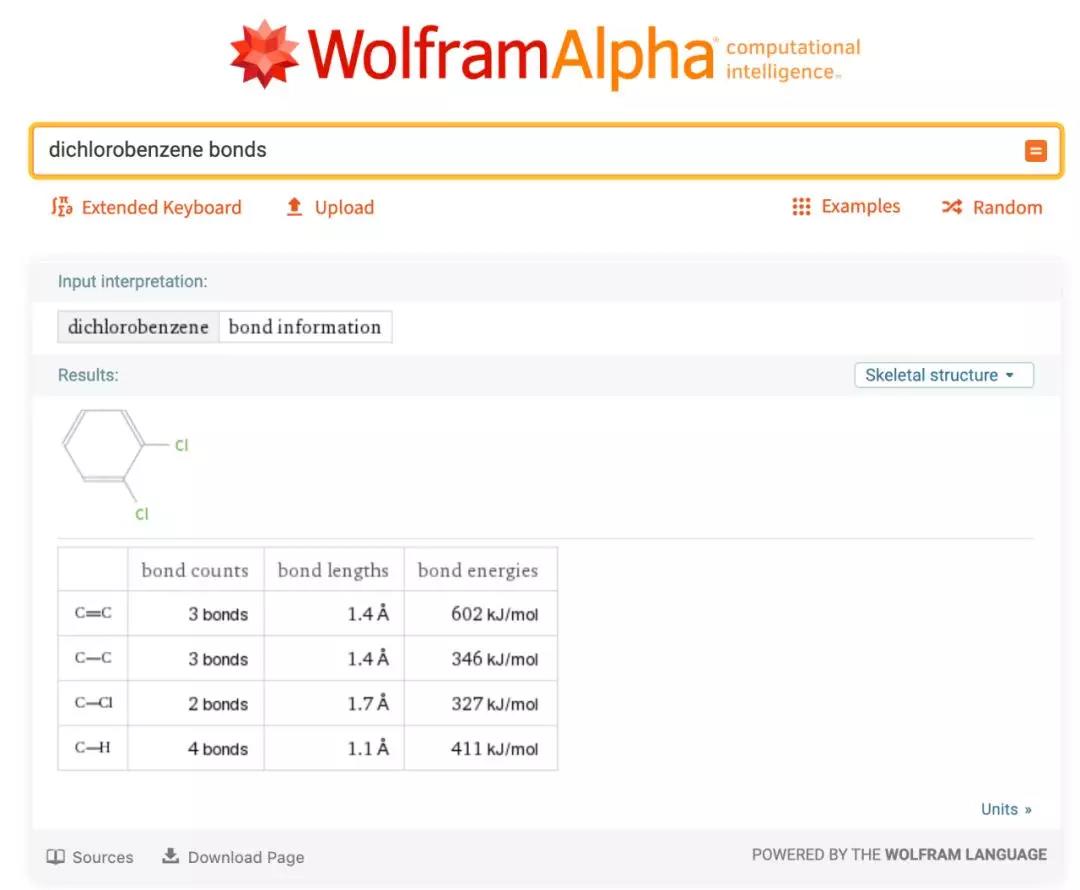This screenshot has width=1080, height=890.
Task: Click the Examples grid icon
Action: tap(801, 207)
